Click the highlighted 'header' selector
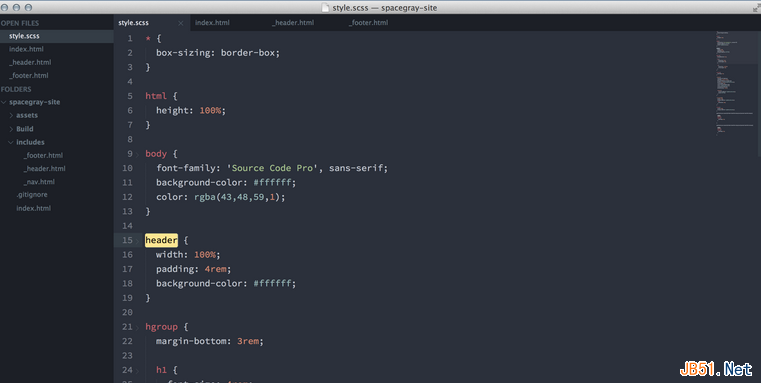Image resolution: width=761 pixels, height=383 pixels. click(x=161, y=240)
